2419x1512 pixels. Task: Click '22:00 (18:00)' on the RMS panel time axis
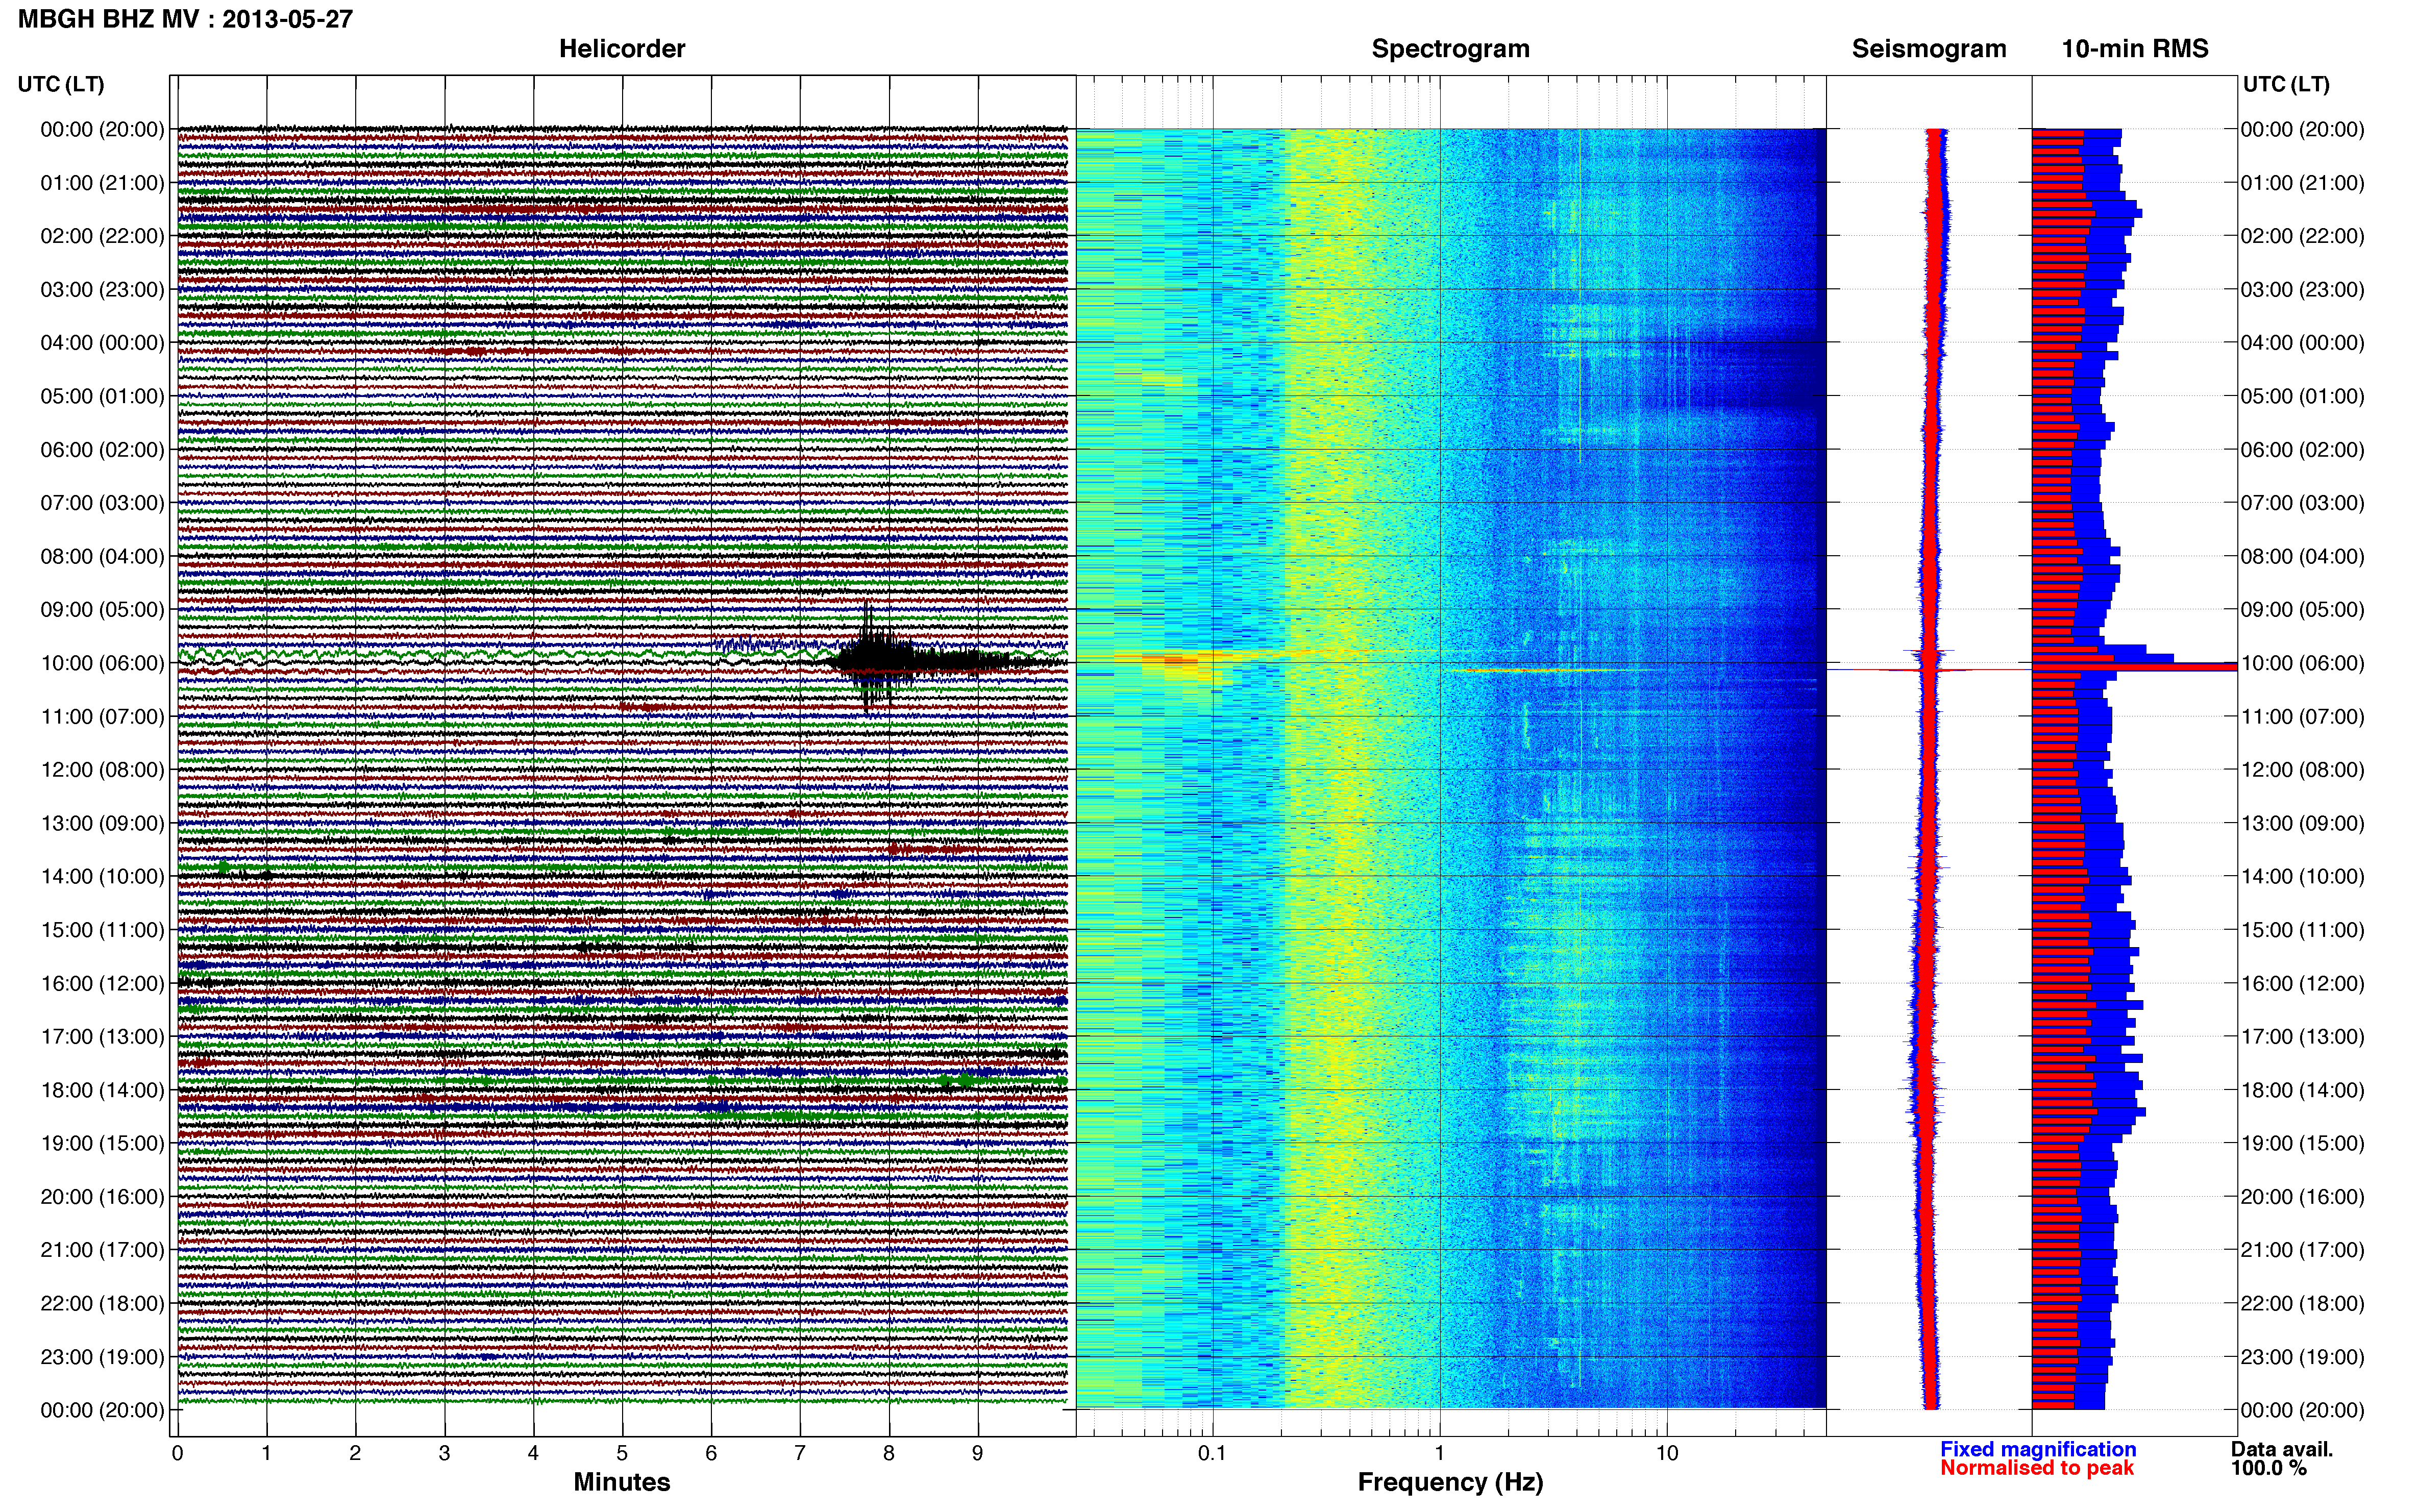point(2303,1303)
